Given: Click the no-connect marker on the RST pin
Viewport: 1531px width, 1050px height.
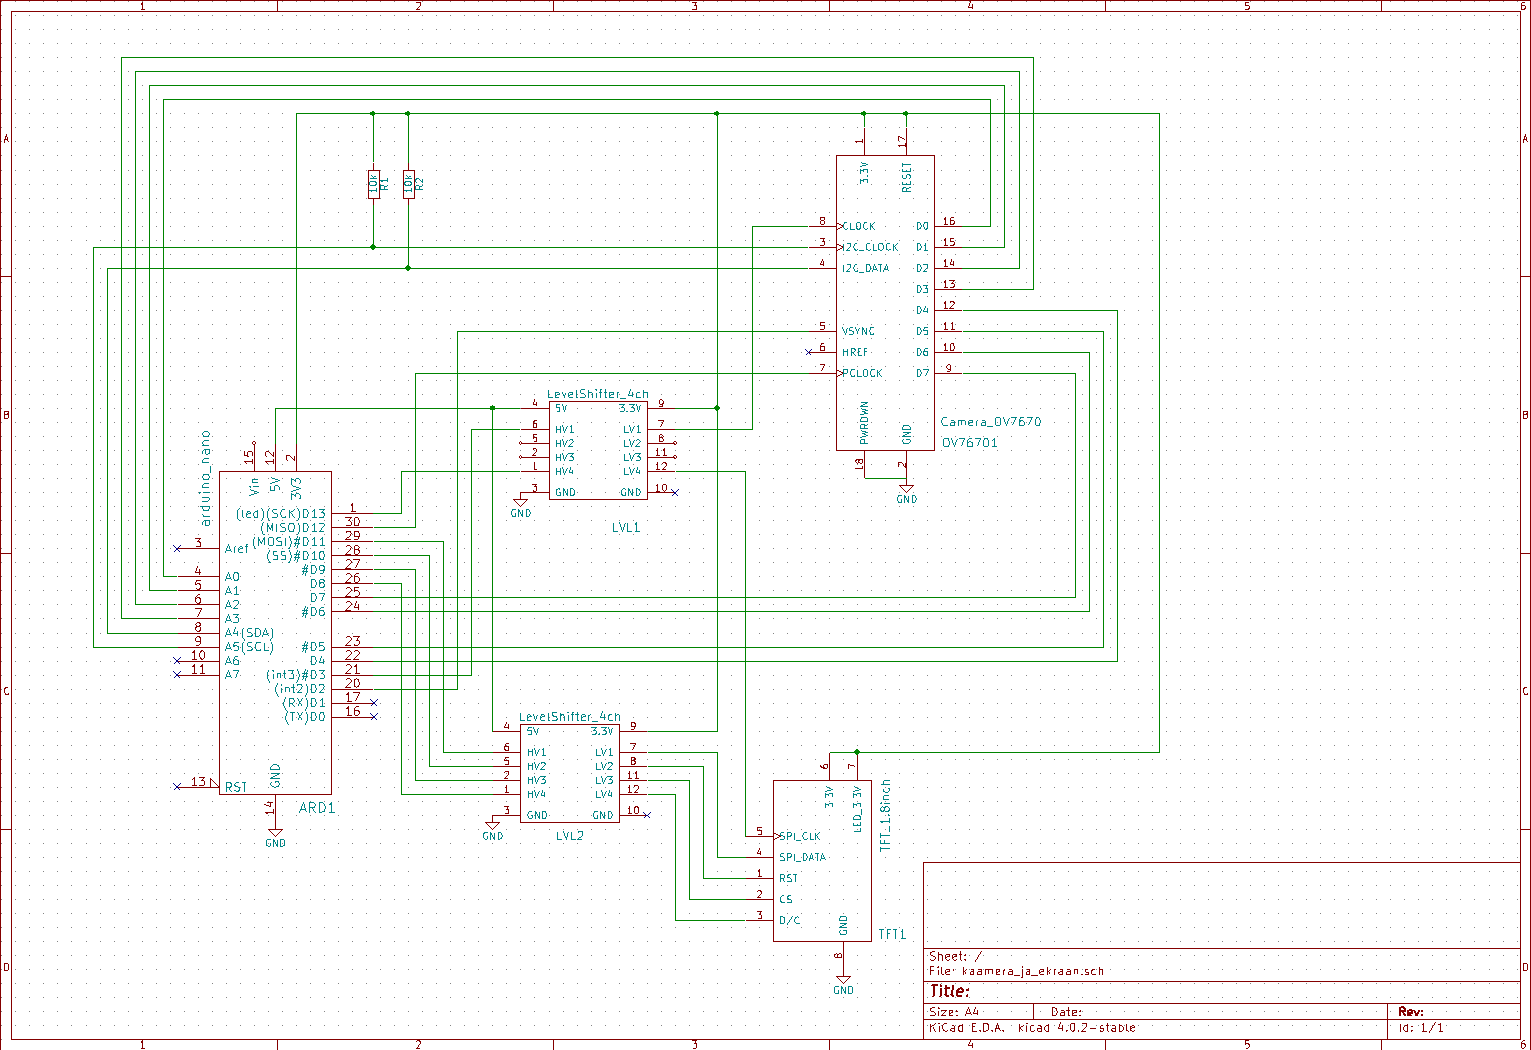Looking at the screenshot, I should tap(177, 786).
